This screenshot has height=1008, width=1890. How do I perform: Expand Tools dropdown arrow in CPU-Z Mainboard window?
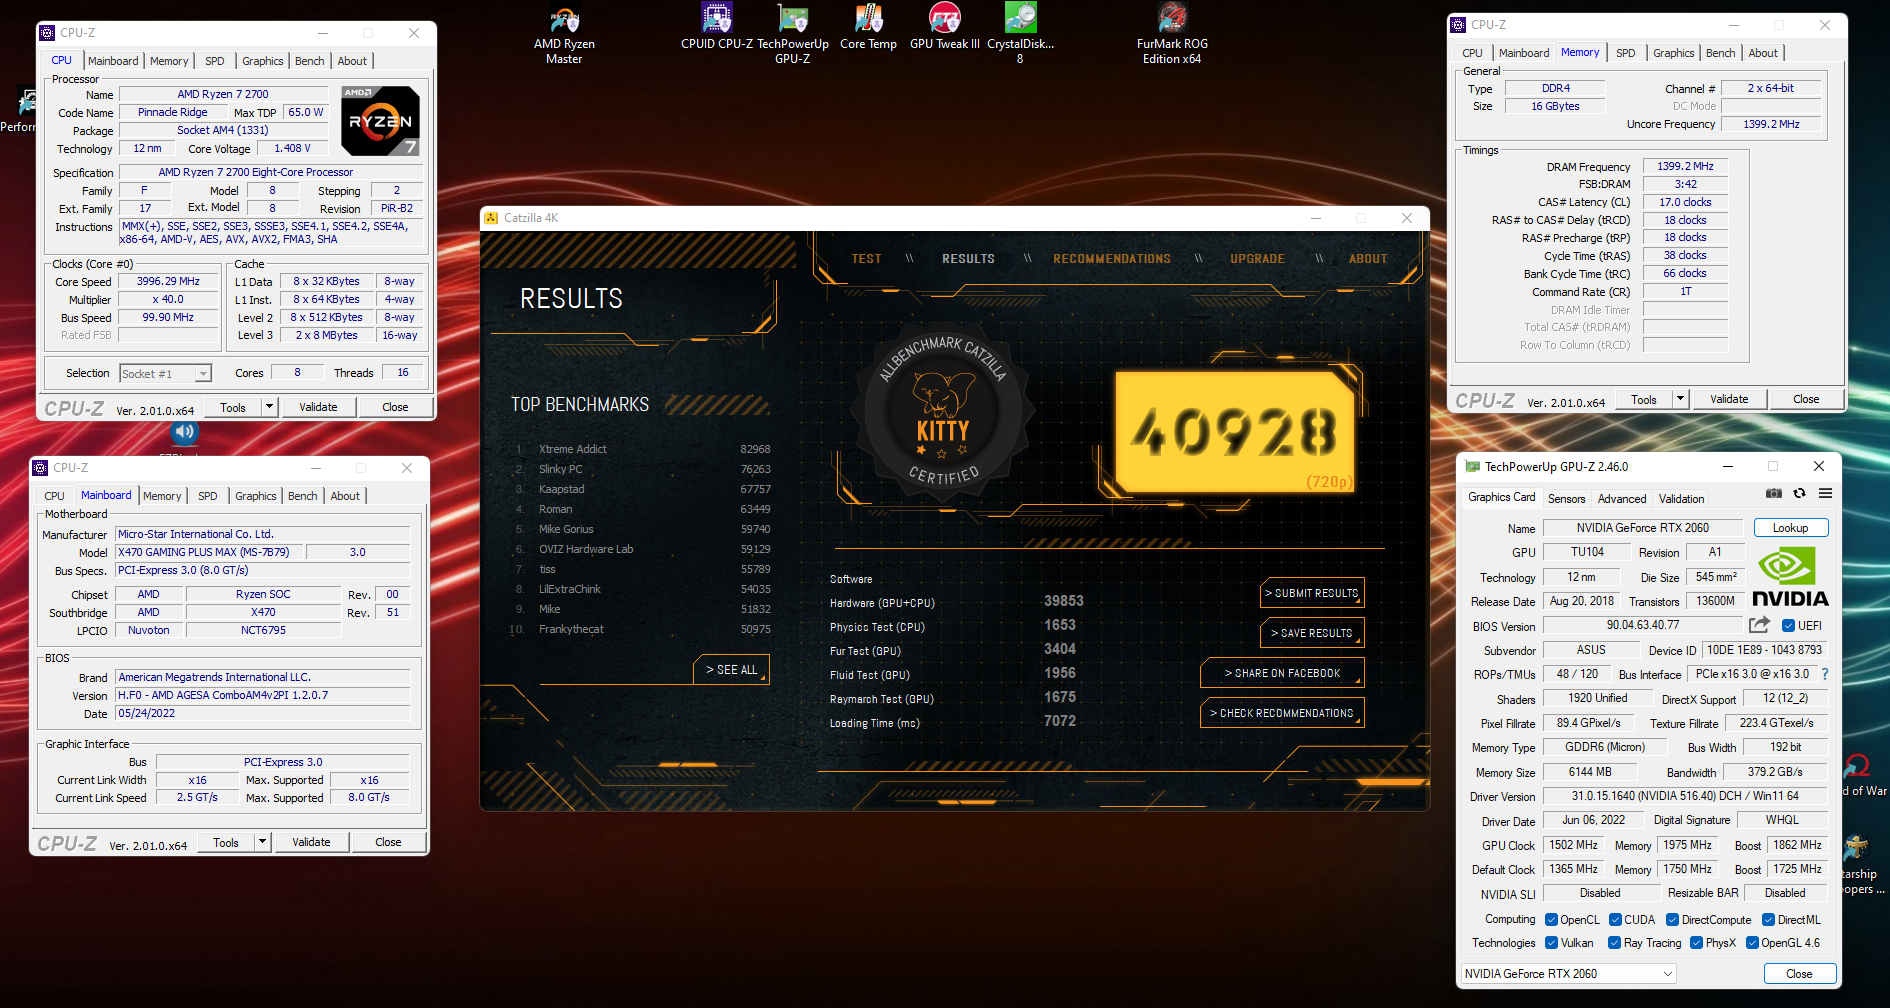tap(262, 842)
